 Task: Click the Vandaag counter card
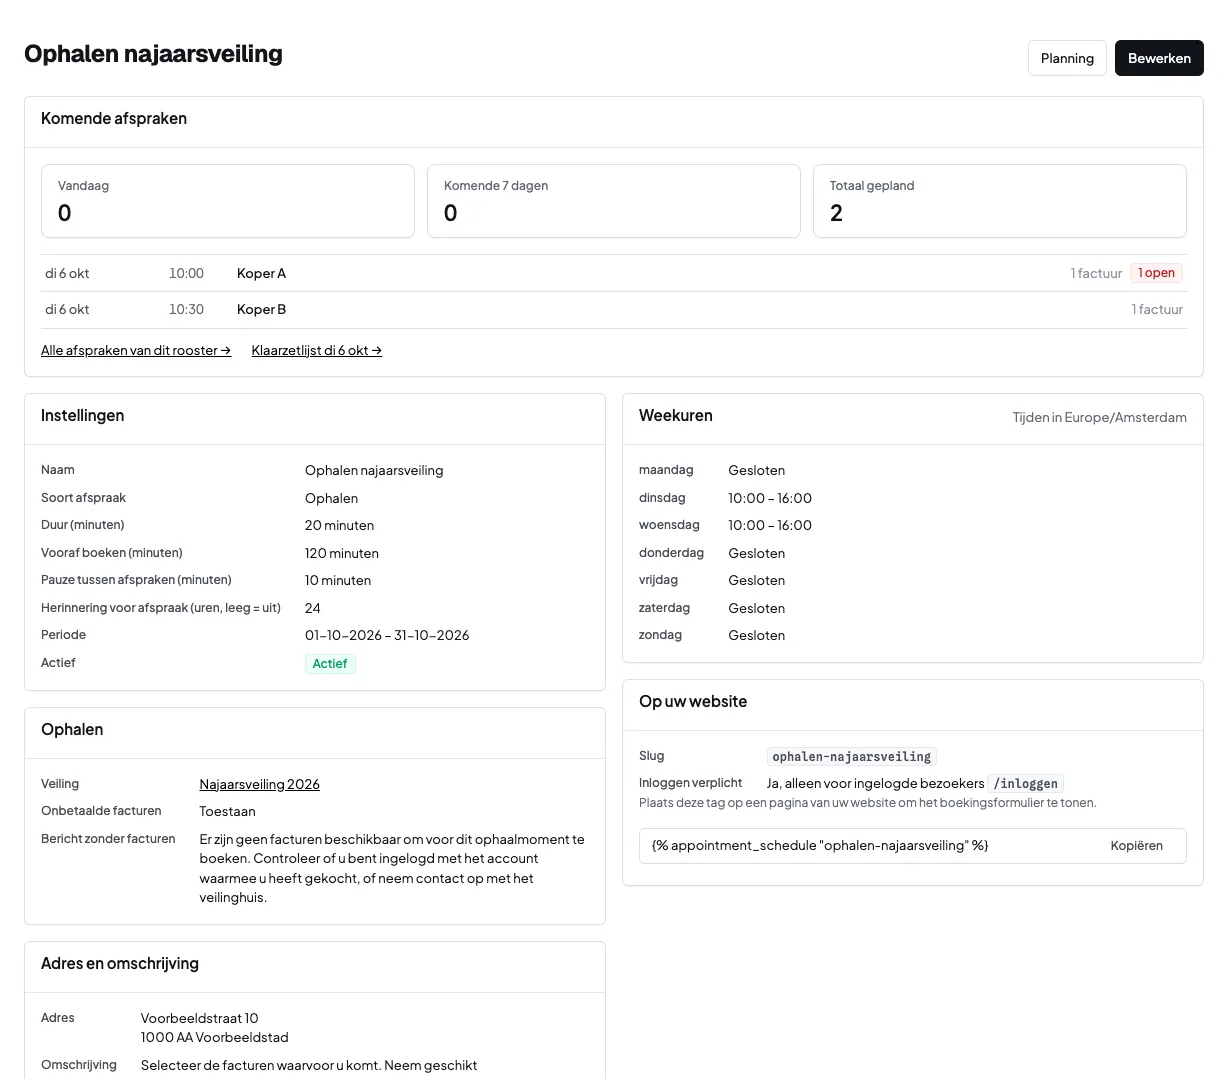click(228, 201)
